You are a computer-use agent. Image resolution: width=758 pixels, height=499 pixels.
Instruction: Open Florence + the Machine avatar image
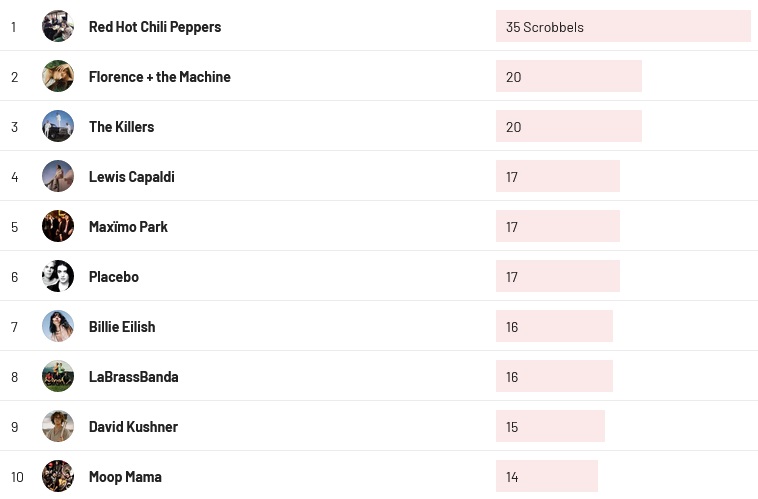(58, 77)
